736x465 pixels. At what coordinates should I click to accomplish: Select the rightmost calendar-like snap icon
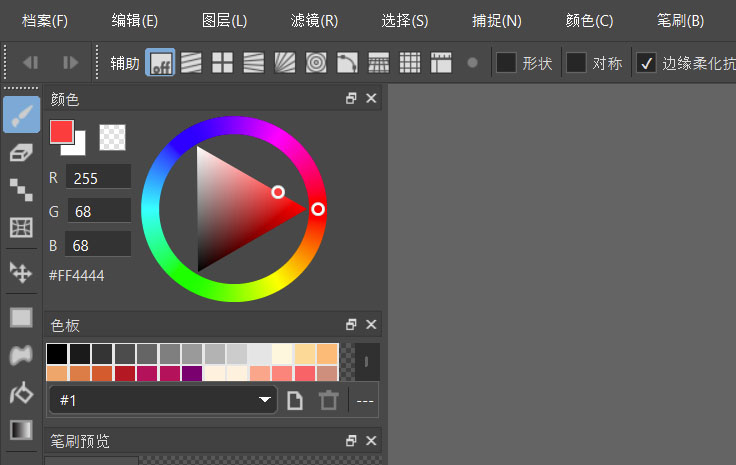point(441,62)
